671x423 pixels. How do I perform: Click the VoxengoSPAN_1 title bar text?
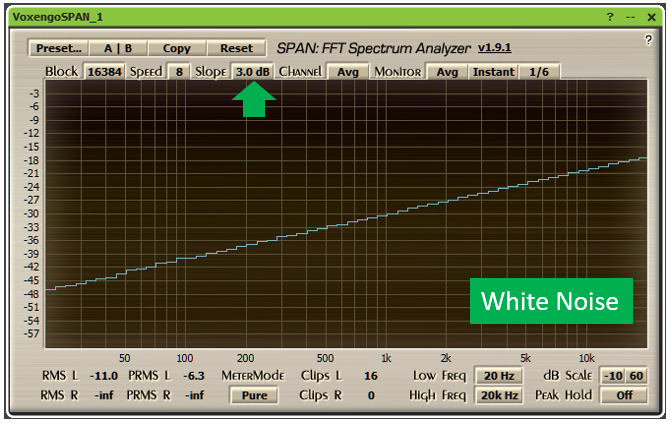point(57,17)
